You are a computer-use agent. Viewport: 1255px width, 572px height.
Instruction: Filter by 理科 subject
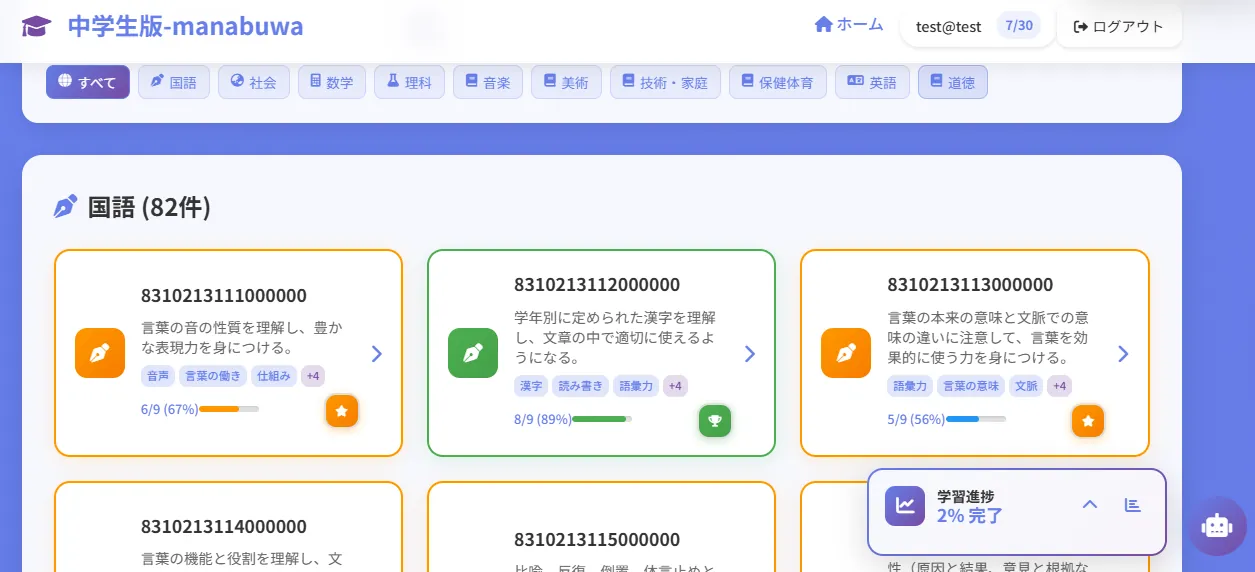pyautogui.click(x=409, y=82)
